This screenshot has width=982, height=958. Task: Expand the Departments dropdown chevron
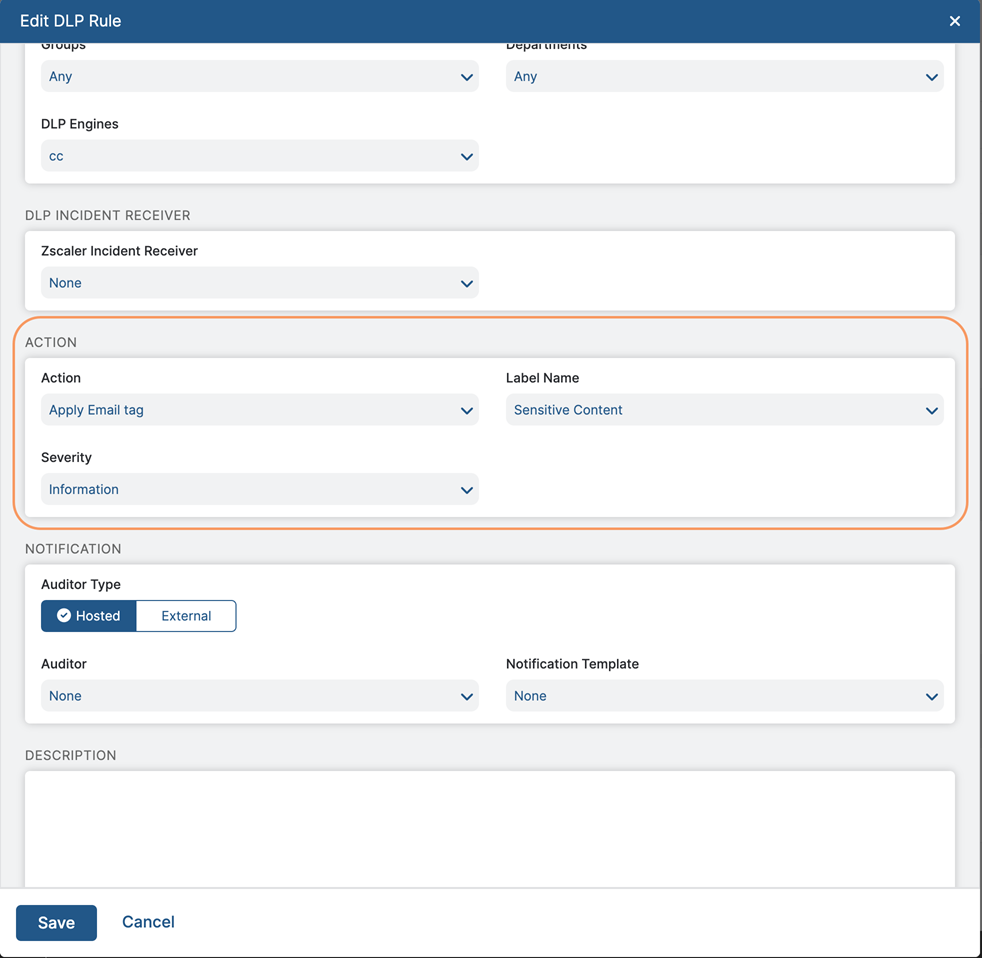931,76
